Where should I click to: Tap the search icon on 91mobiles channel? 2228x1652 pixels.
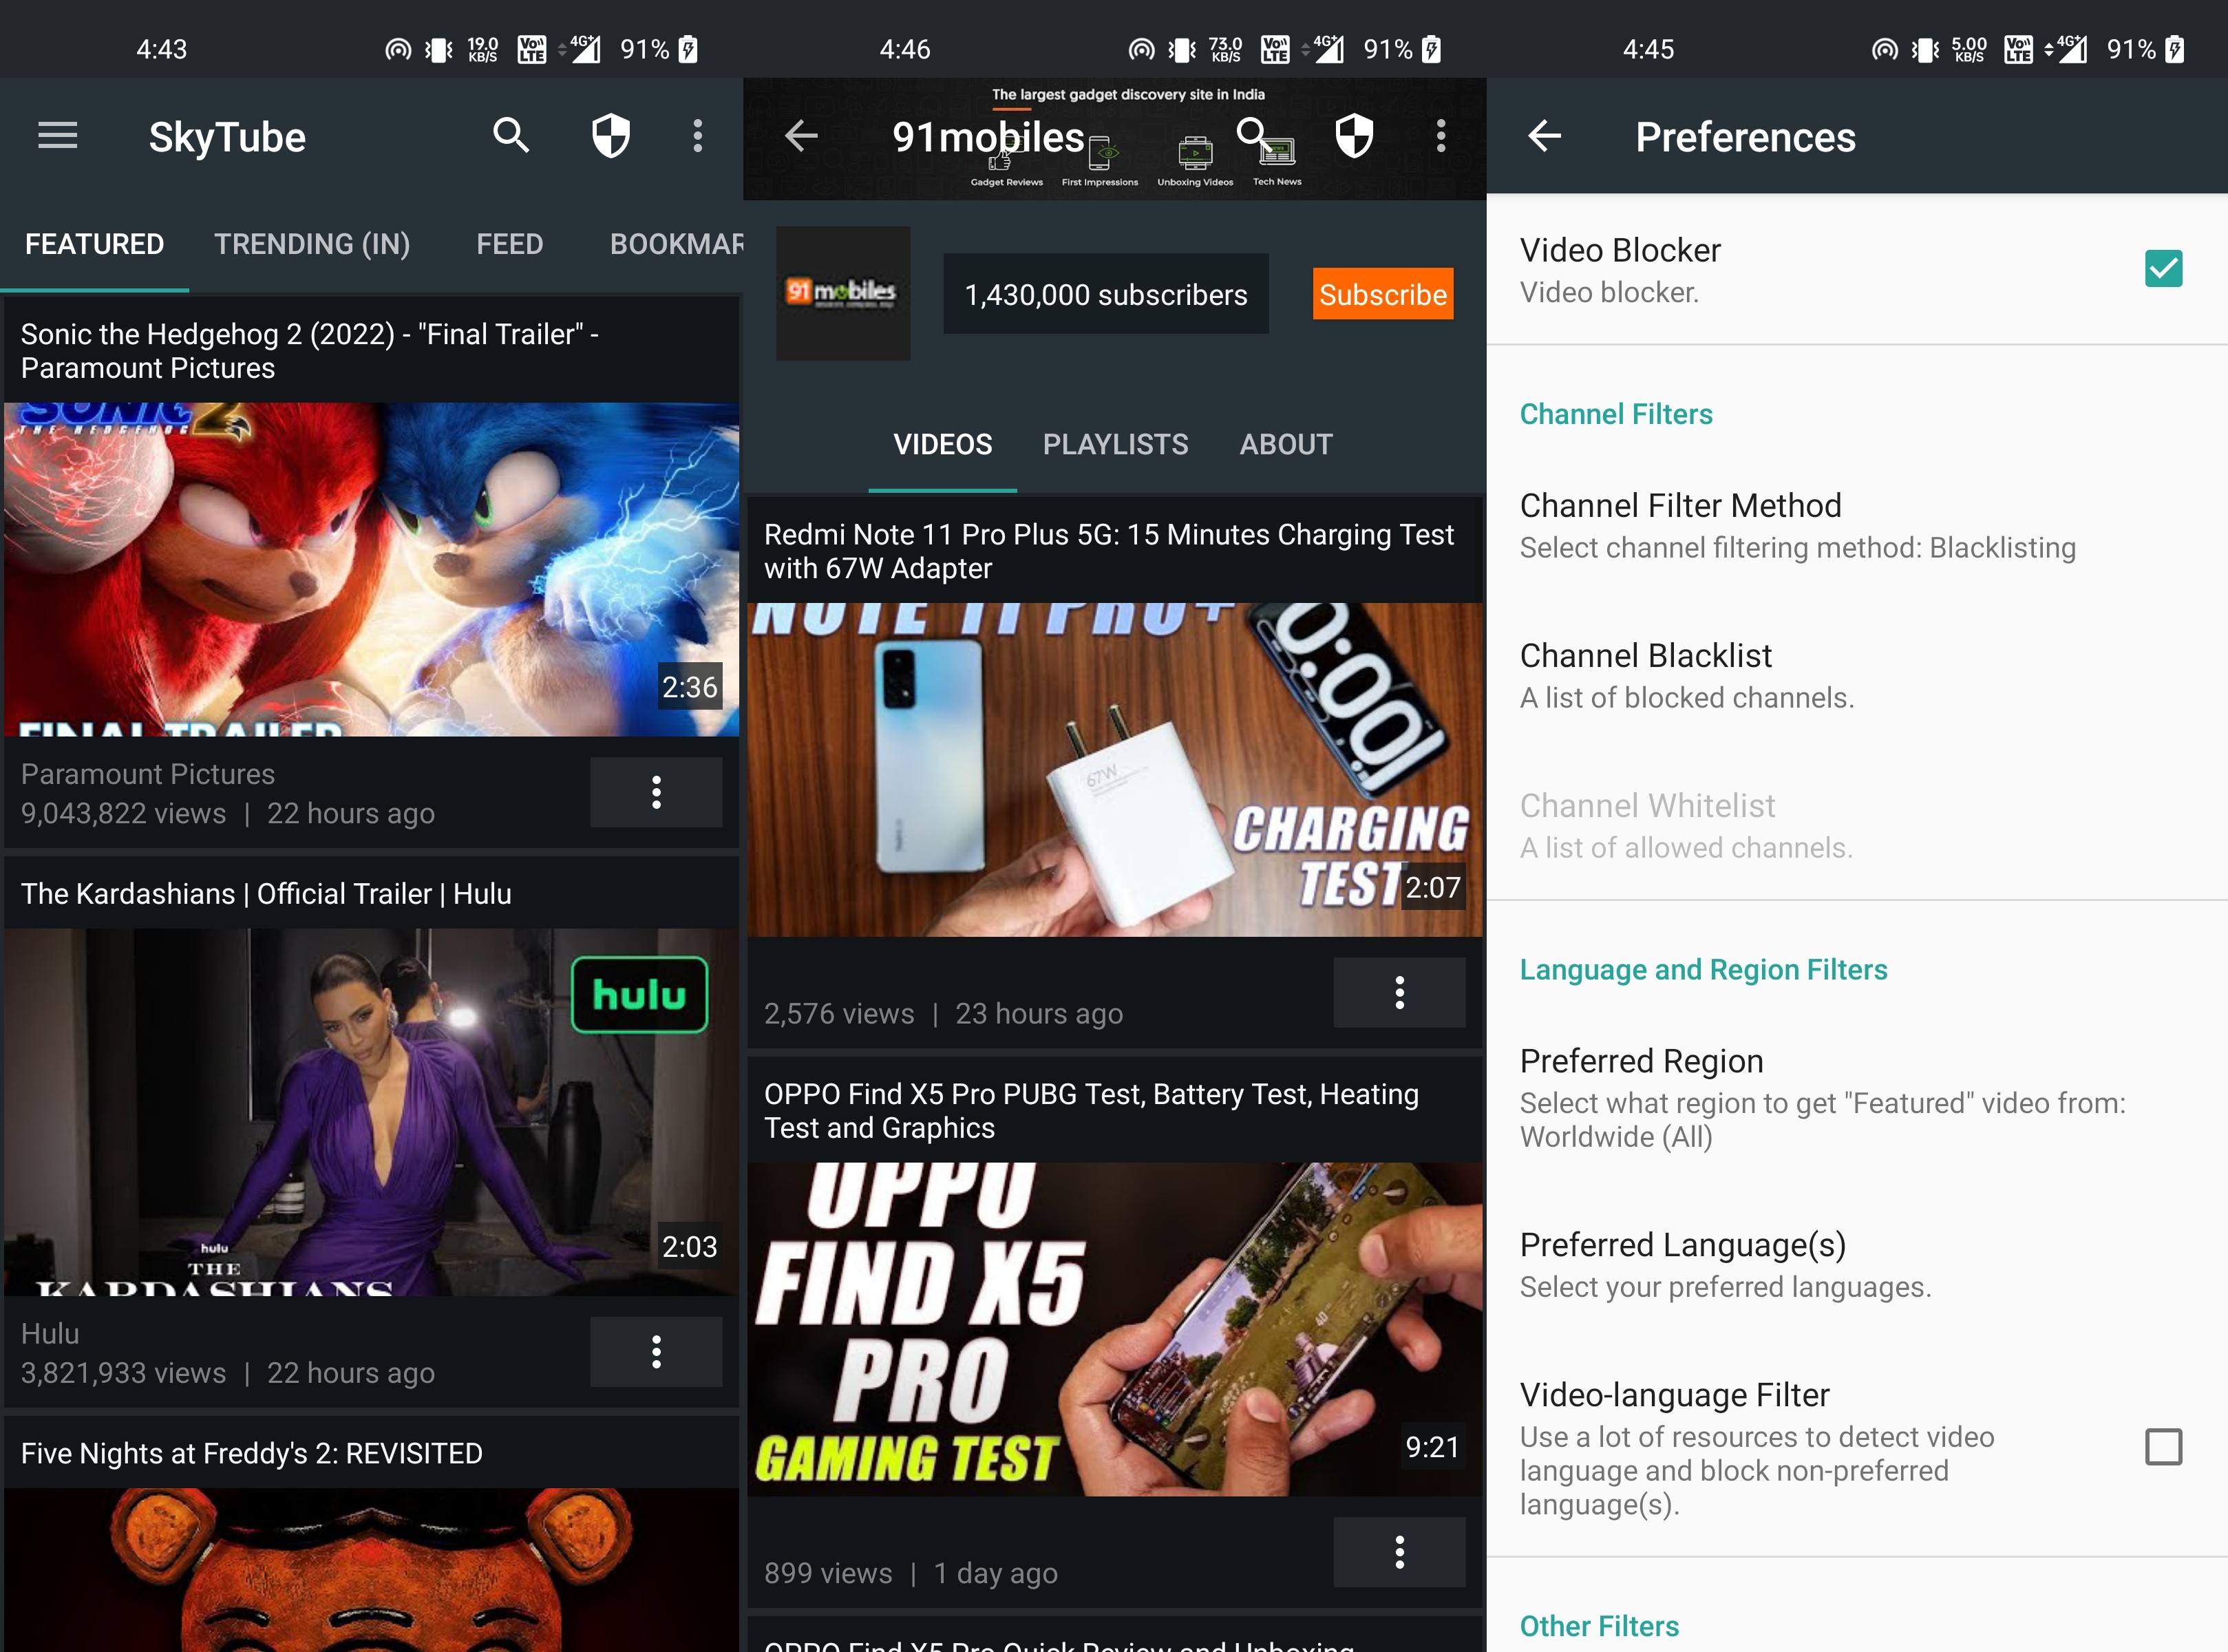click(1254, 135)
